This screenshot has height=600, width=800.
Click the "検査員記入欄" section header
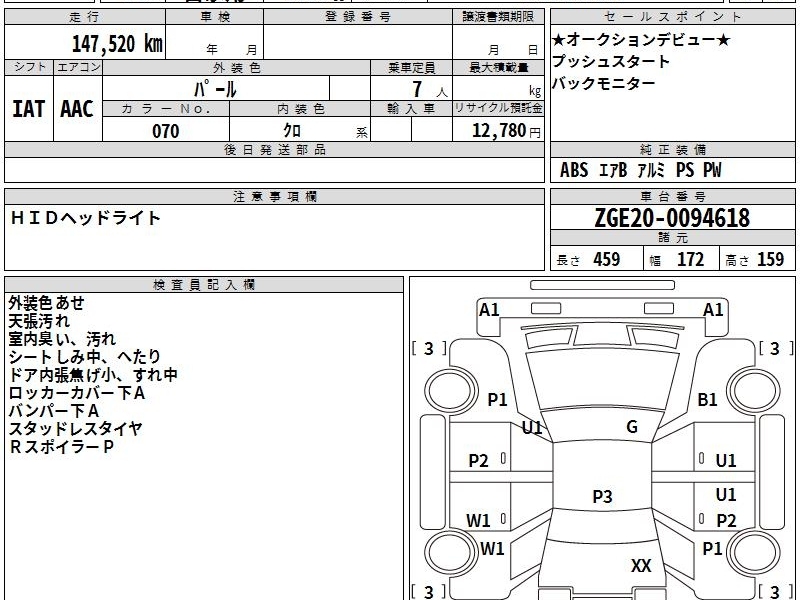point(204,285)
